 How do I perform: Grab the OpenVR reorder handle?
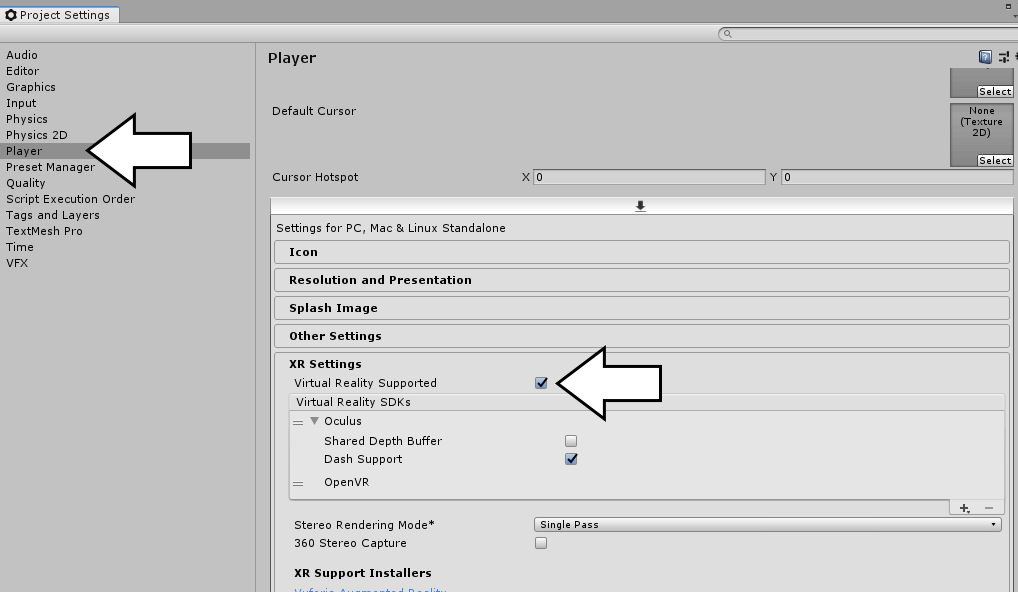[x=298, y=484]
